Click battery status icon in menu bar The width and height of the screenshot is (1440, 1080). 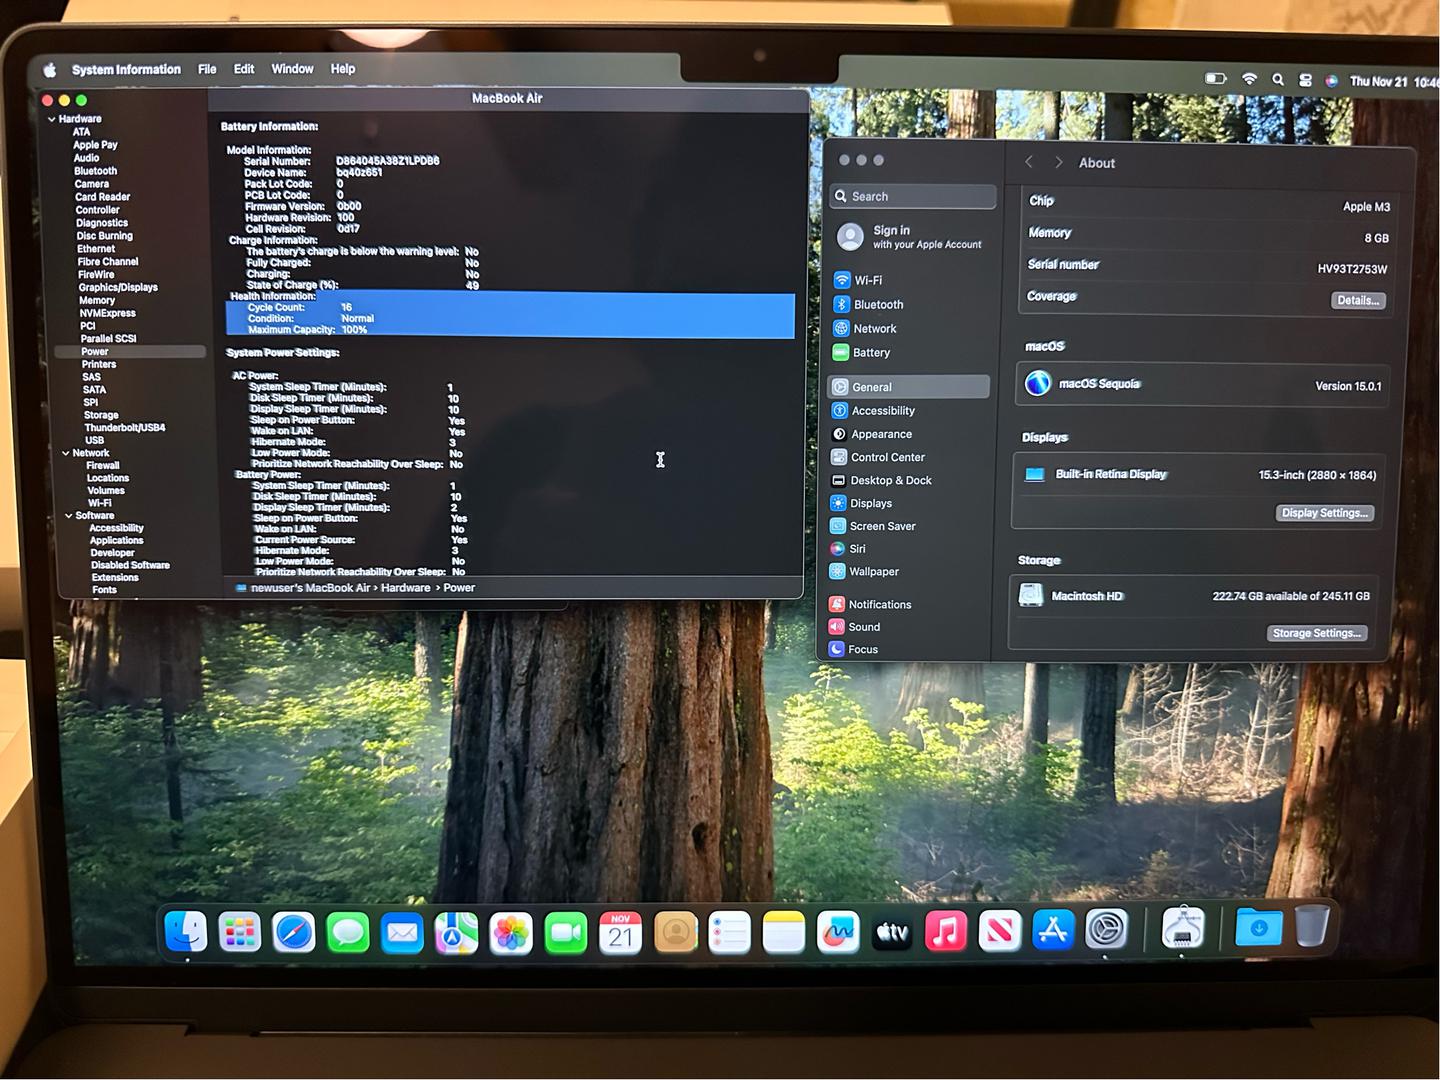tap(1216, 78)
